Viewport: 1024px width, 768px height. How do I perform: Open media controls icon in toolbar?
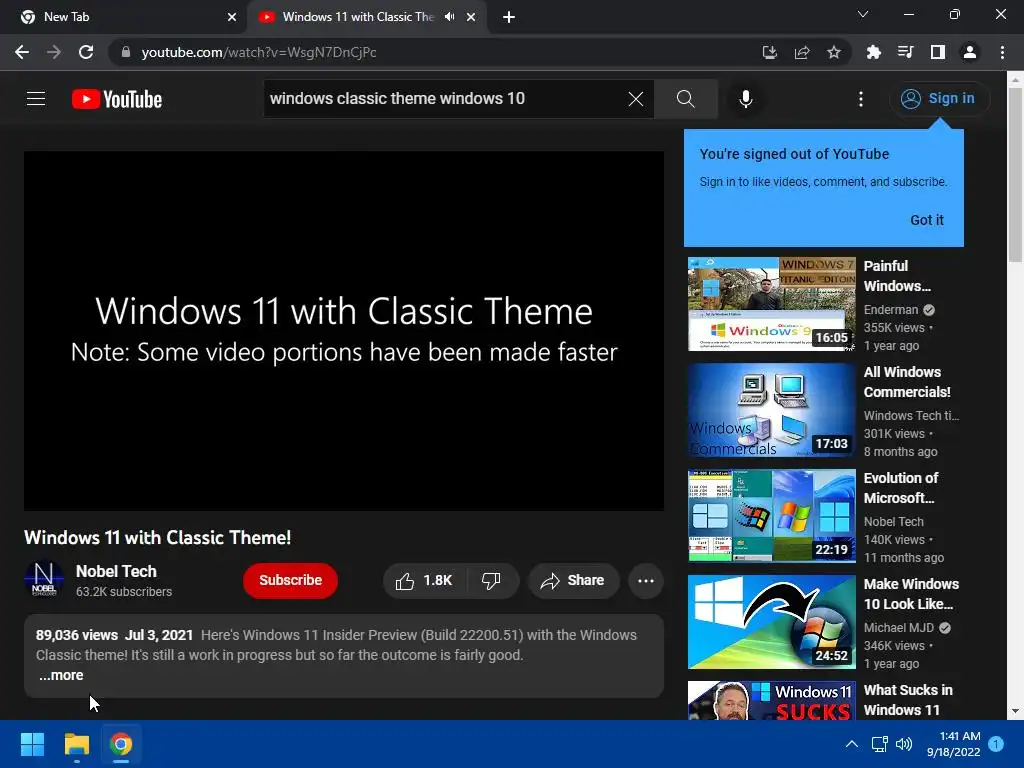click(905, 52)
